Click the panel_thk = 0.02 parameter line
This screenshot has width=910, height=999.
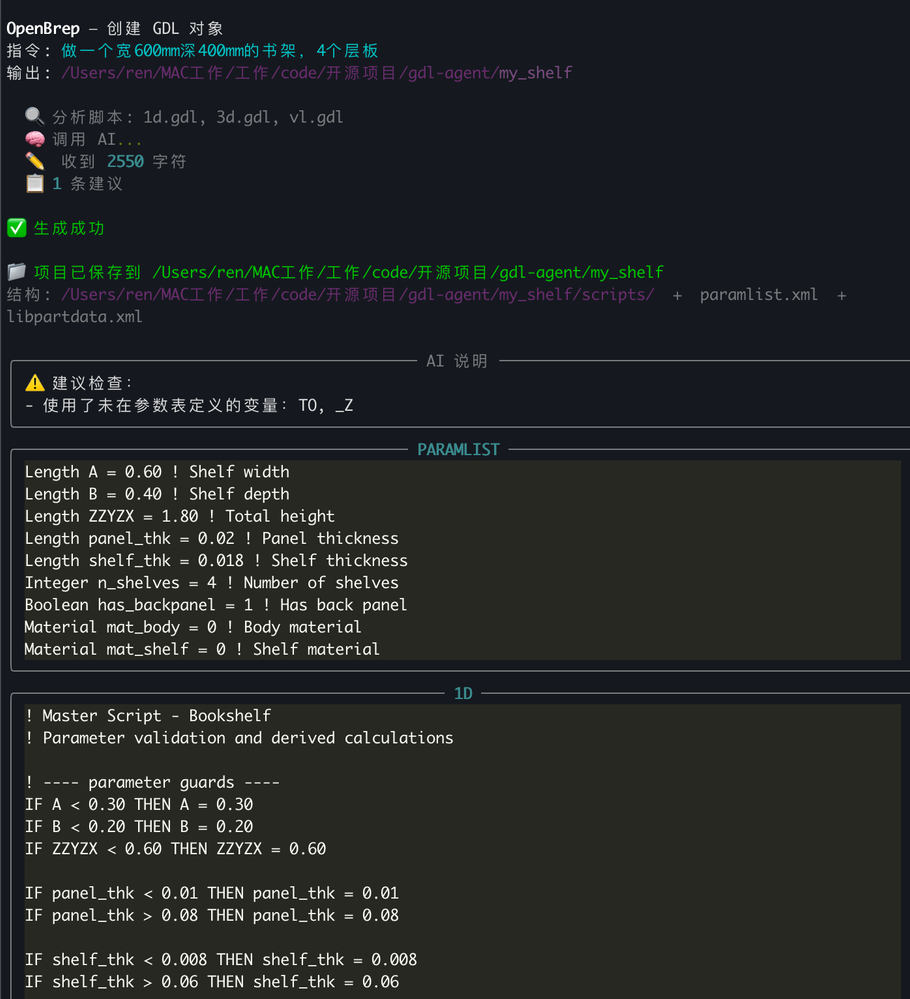212,538
